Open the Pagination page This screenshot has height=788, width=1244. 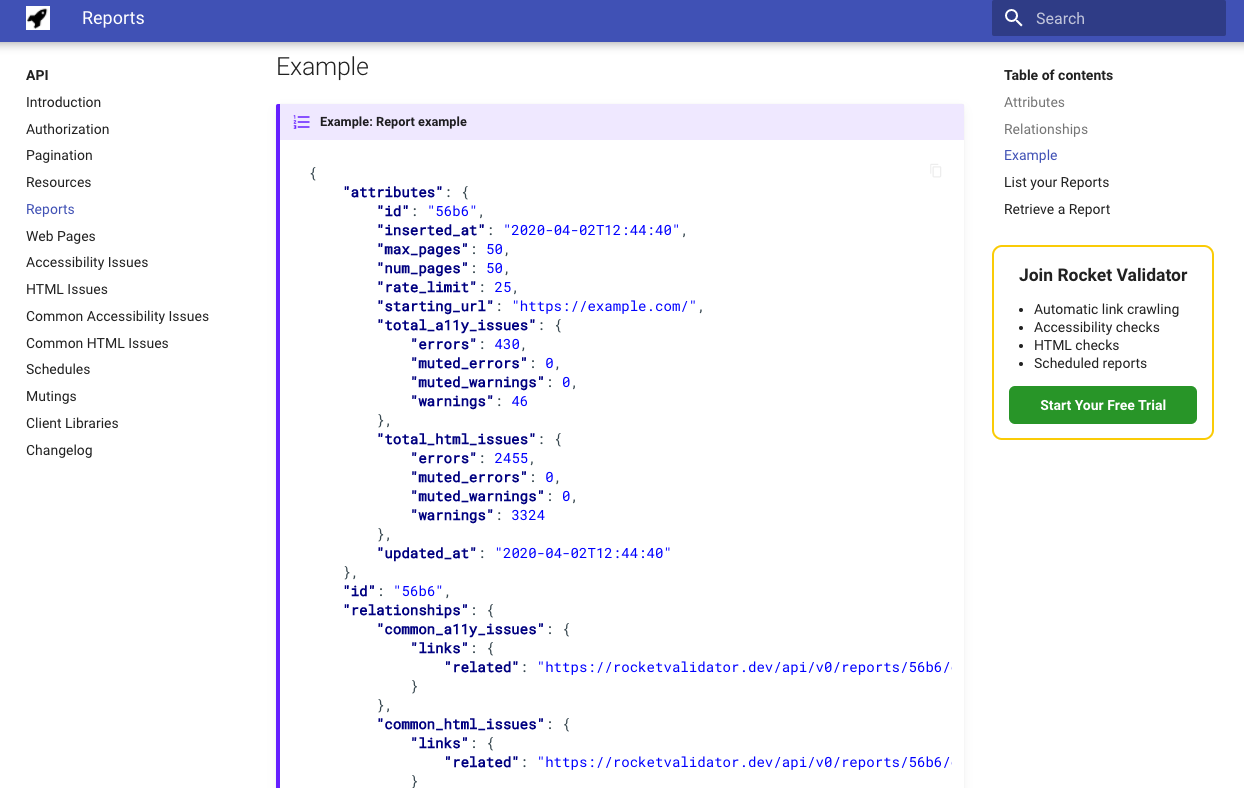(x=59, y=155)
